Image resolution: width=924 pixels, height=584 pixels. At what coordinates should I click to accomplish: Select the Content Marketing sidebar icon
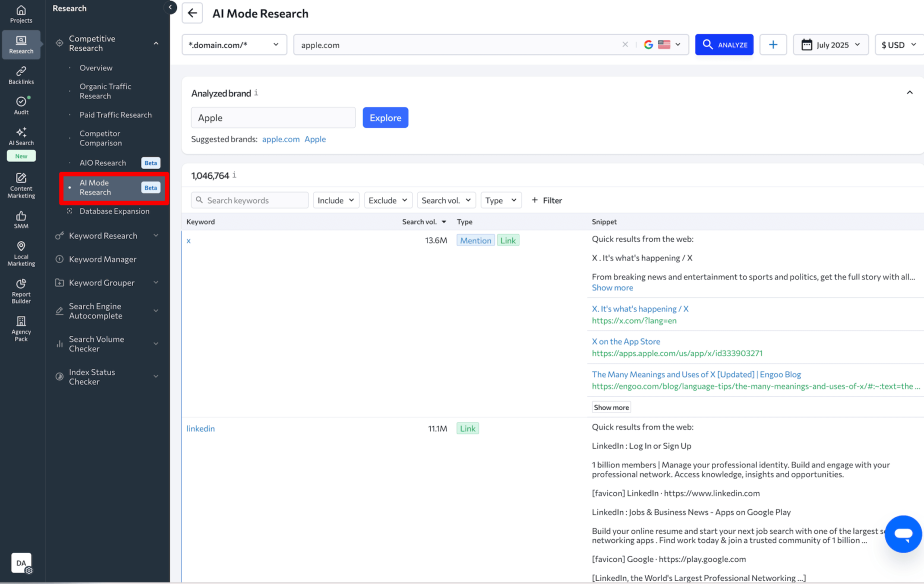click(20, 183)
